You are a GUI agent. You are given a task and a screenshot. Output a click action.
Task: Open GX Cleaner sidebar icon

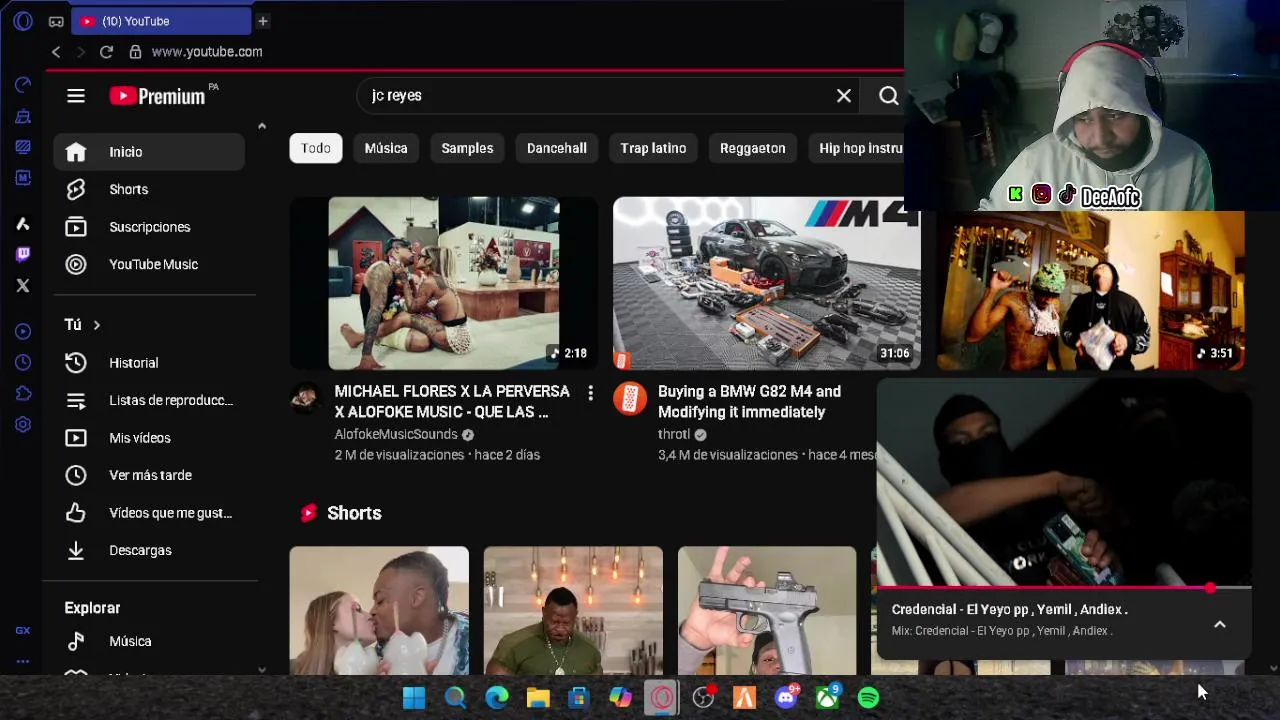[x=23, y=116]
